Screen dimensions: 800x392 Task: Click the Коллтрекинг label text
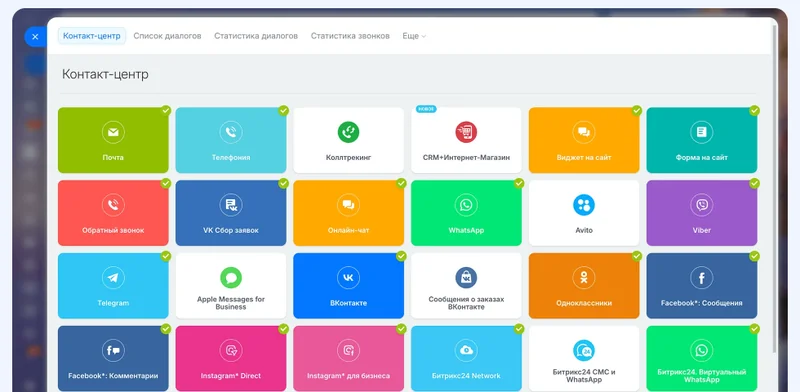click(348, 158)
